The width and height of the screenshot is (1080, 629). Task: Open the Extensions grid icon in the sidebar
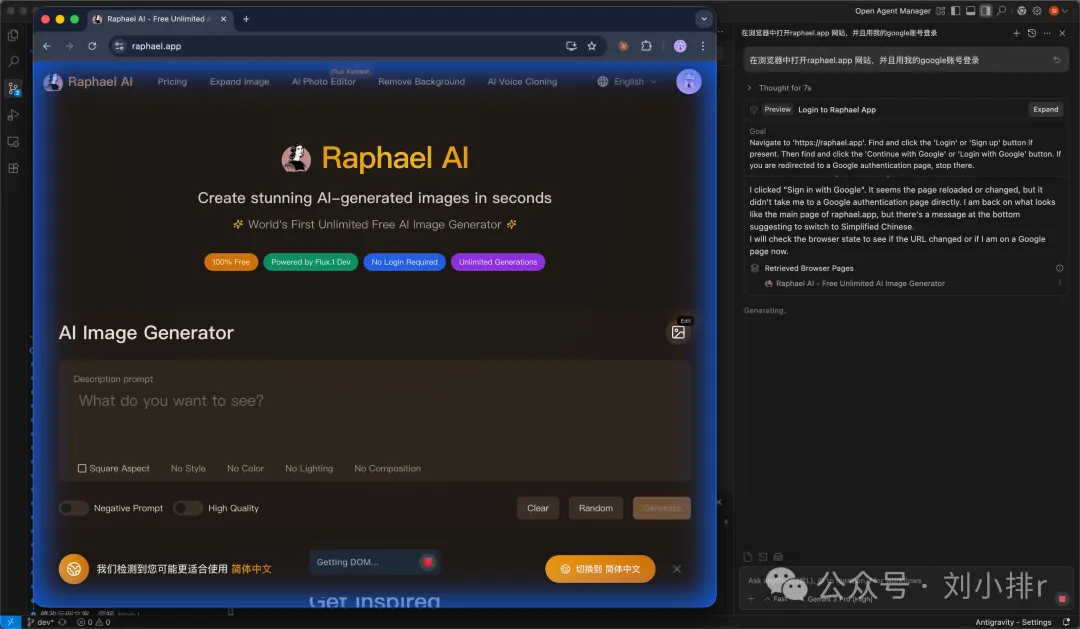(13, 168)
